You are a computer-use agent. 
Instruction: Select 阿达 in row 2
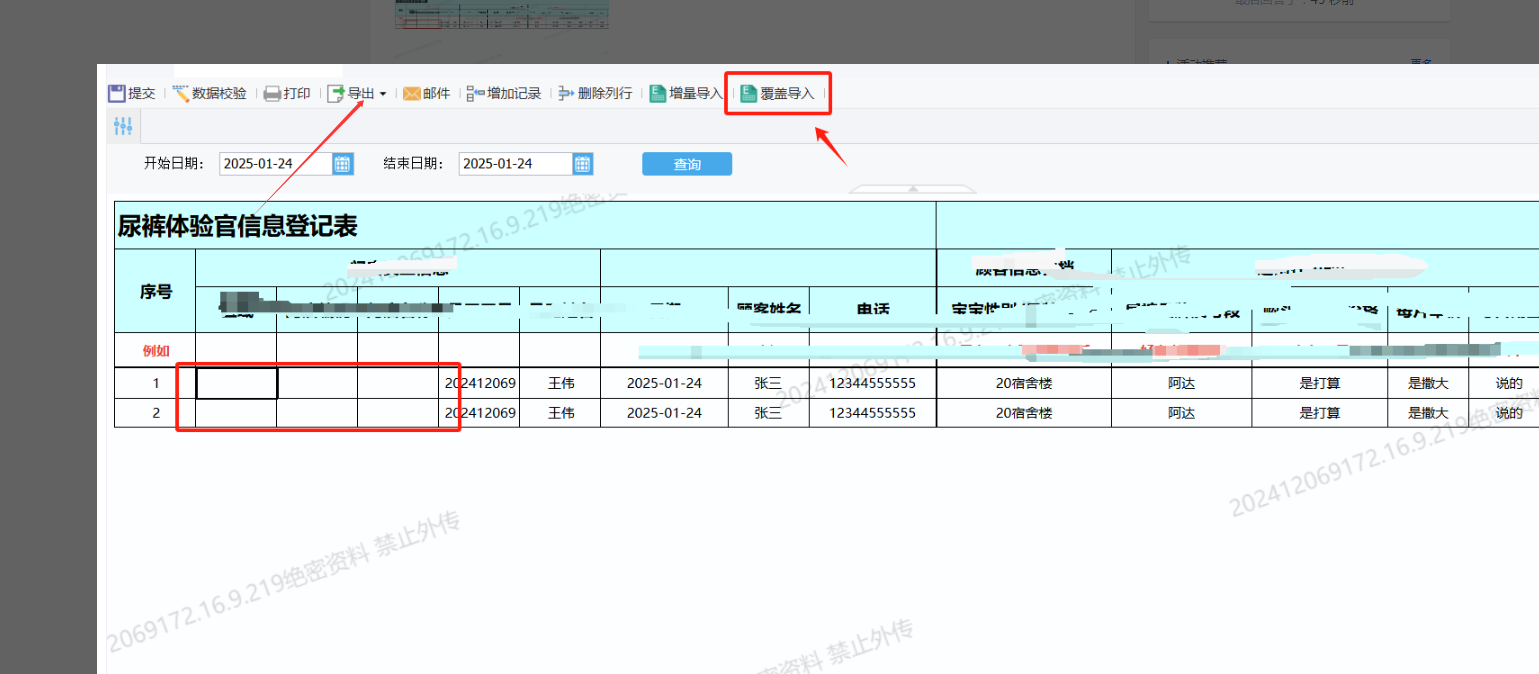coord(1181,412)
